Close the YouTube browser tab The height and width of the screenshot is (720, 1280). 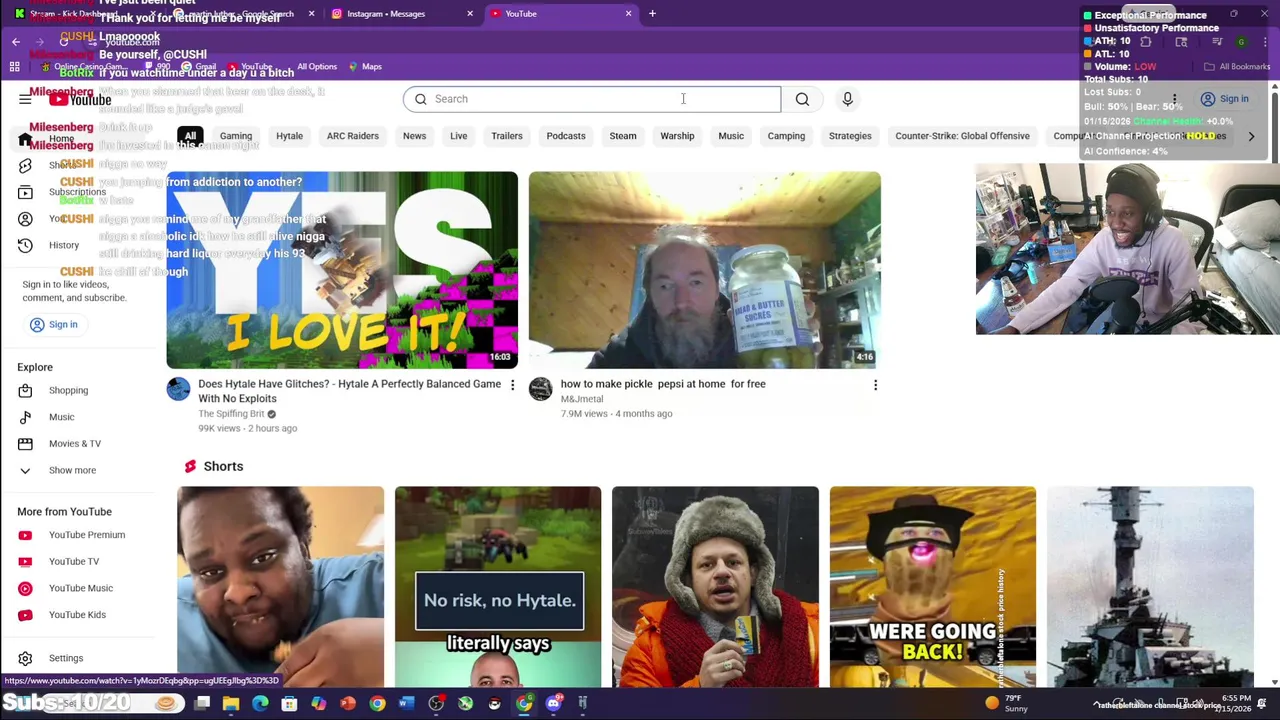[x=628, y=14]
